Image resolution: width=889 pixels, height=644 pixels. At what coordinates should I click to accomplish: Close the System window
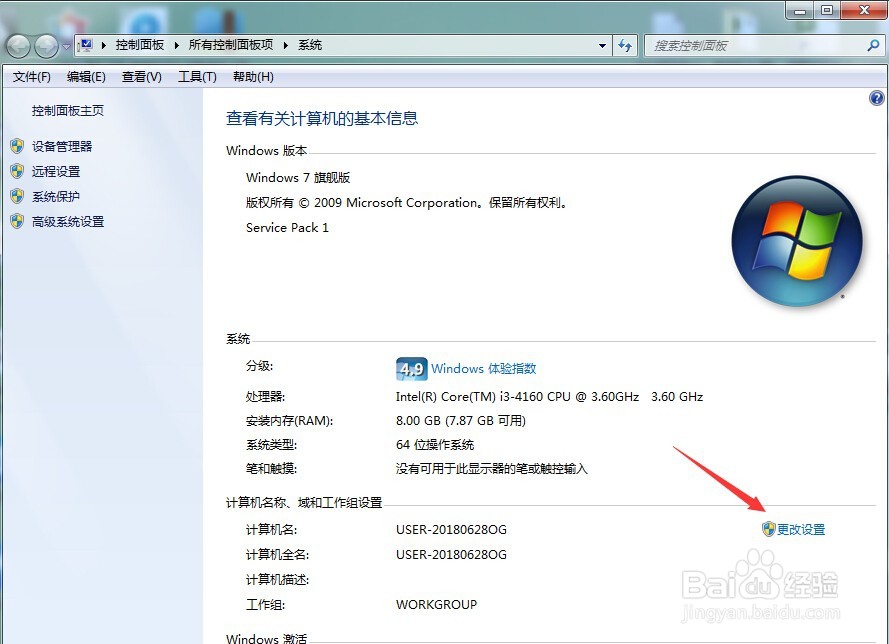(x=864, y=10)
